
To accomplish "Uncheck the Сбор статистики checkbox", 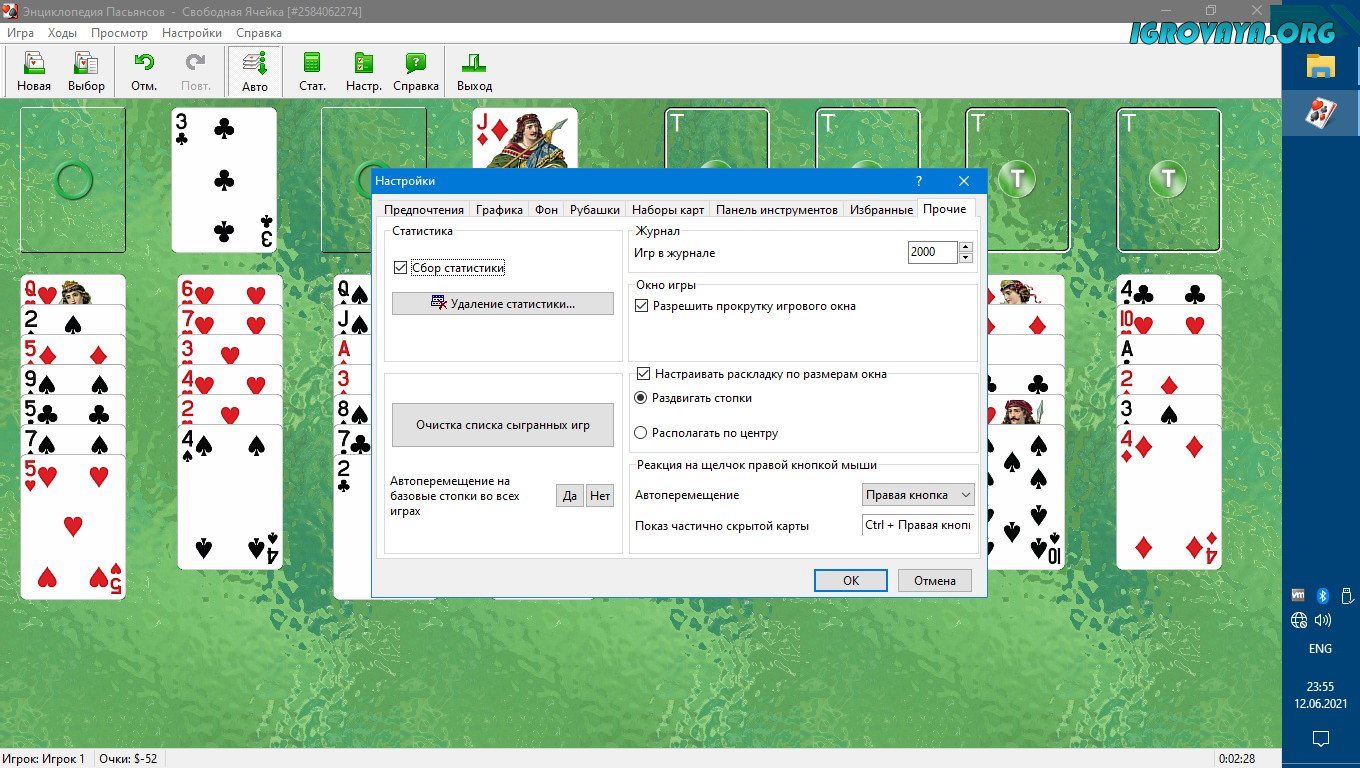I will click(x=401, y=268).
